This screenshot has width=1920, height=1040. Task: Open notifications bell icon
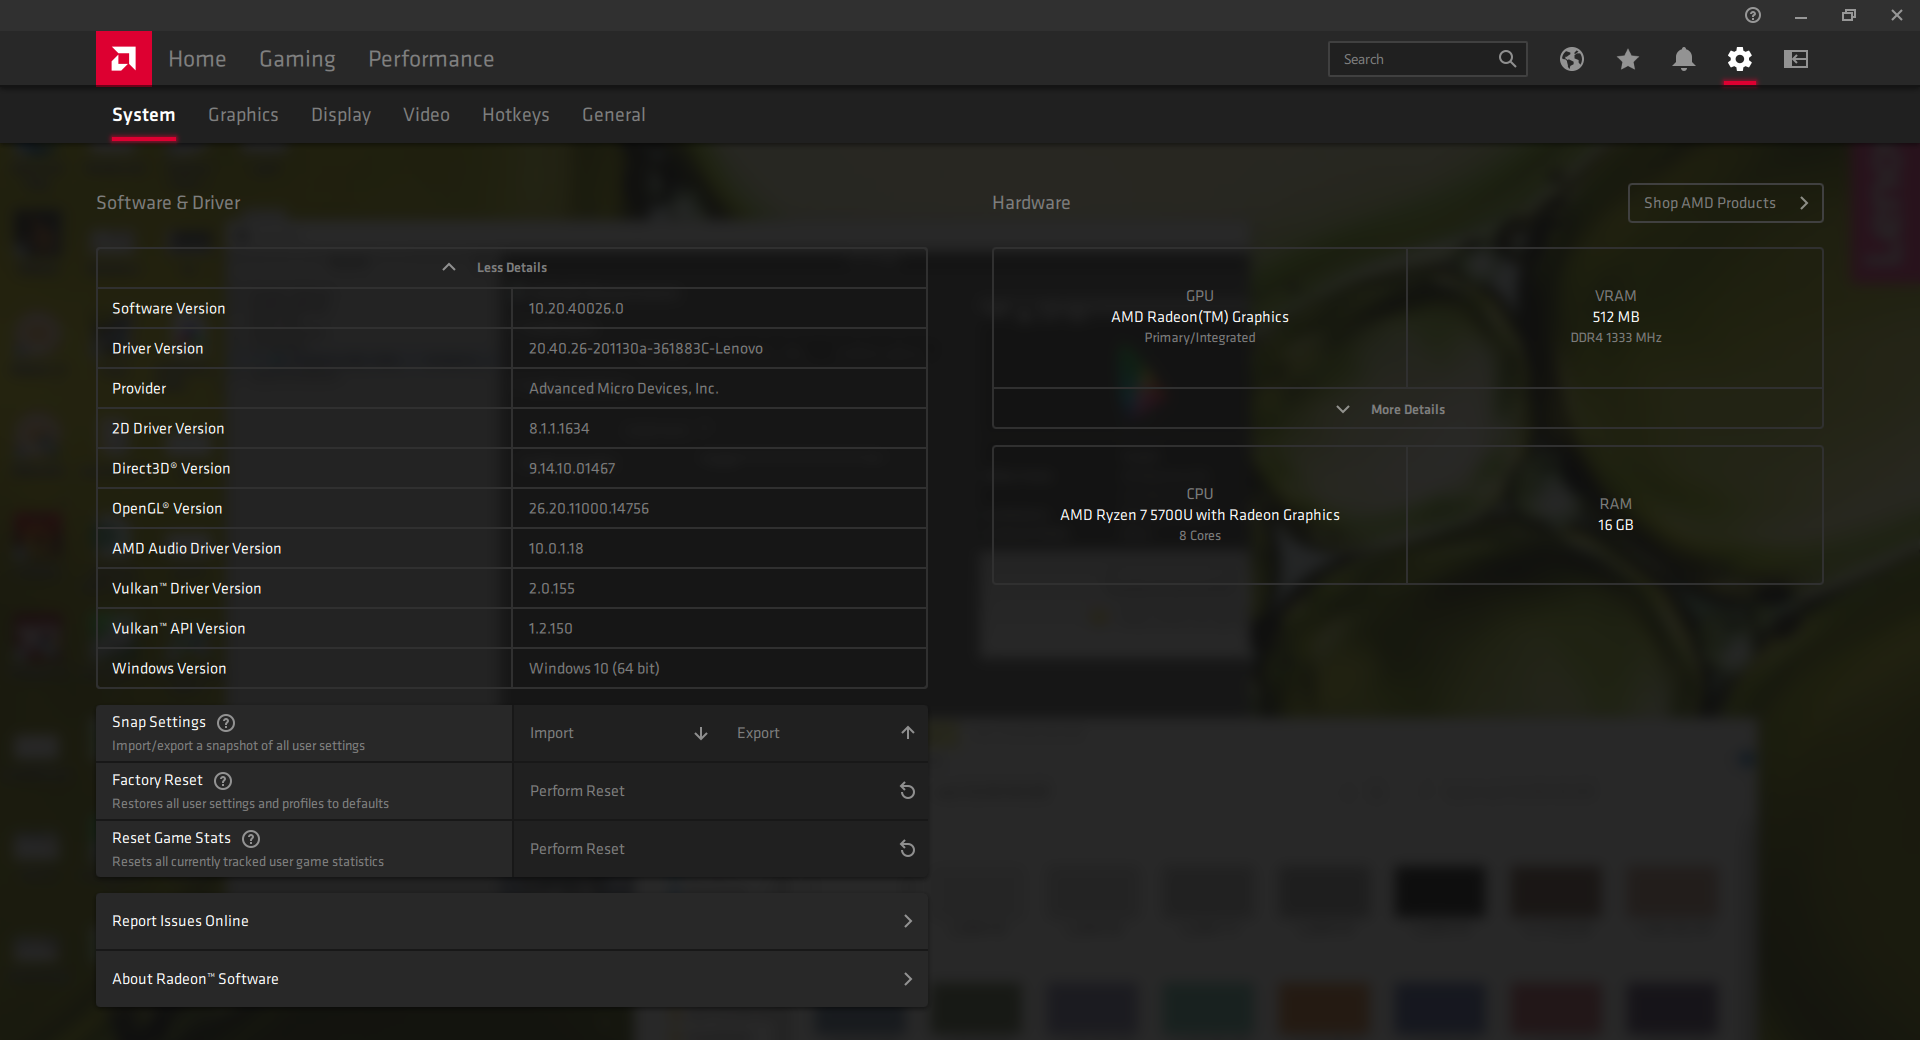pyautogui.click(x=1684, y=59)
